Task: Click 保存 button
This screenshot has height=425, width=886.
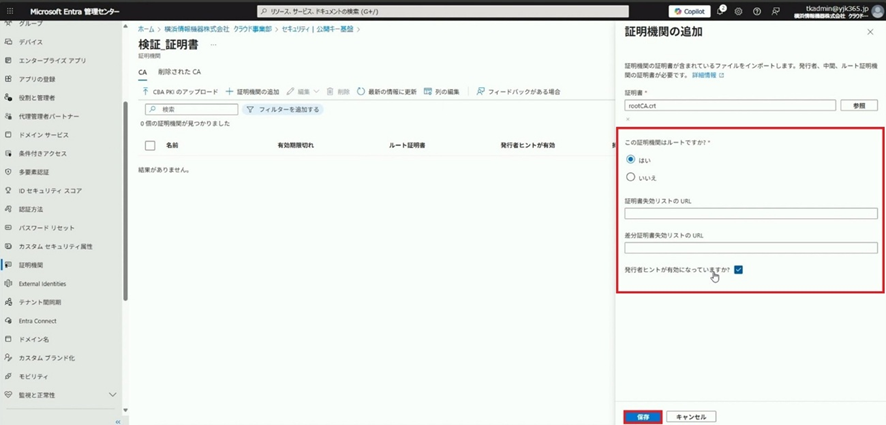Action: pos(643,416)
